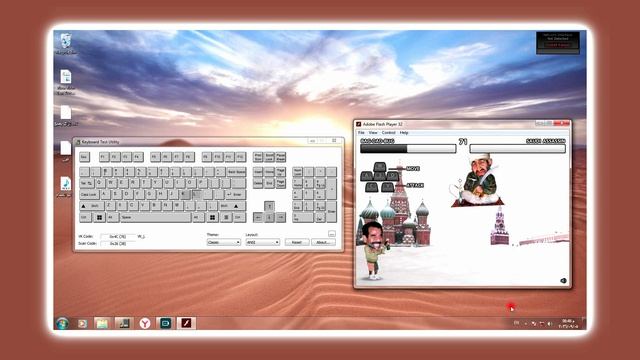640x360 pixels.
Task: Toggle the Num Lock key on the virtual keyboard
Action: tap(298, 172)
